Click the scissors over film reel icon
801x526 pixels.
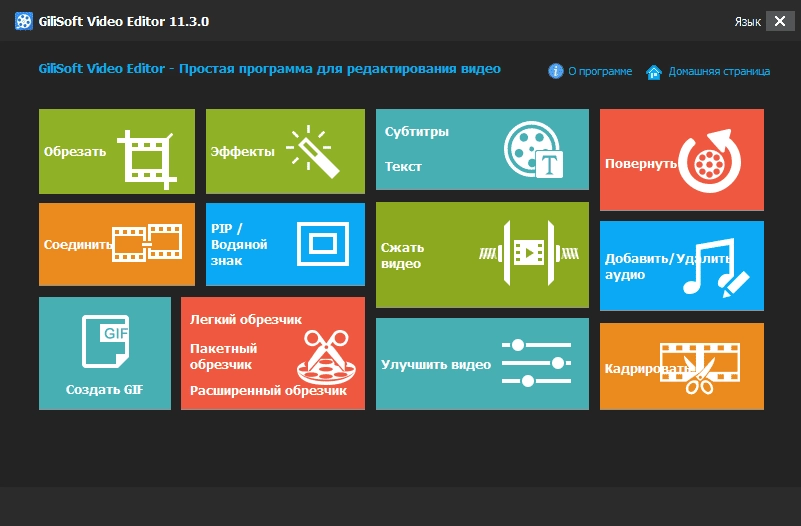point(326,356)
